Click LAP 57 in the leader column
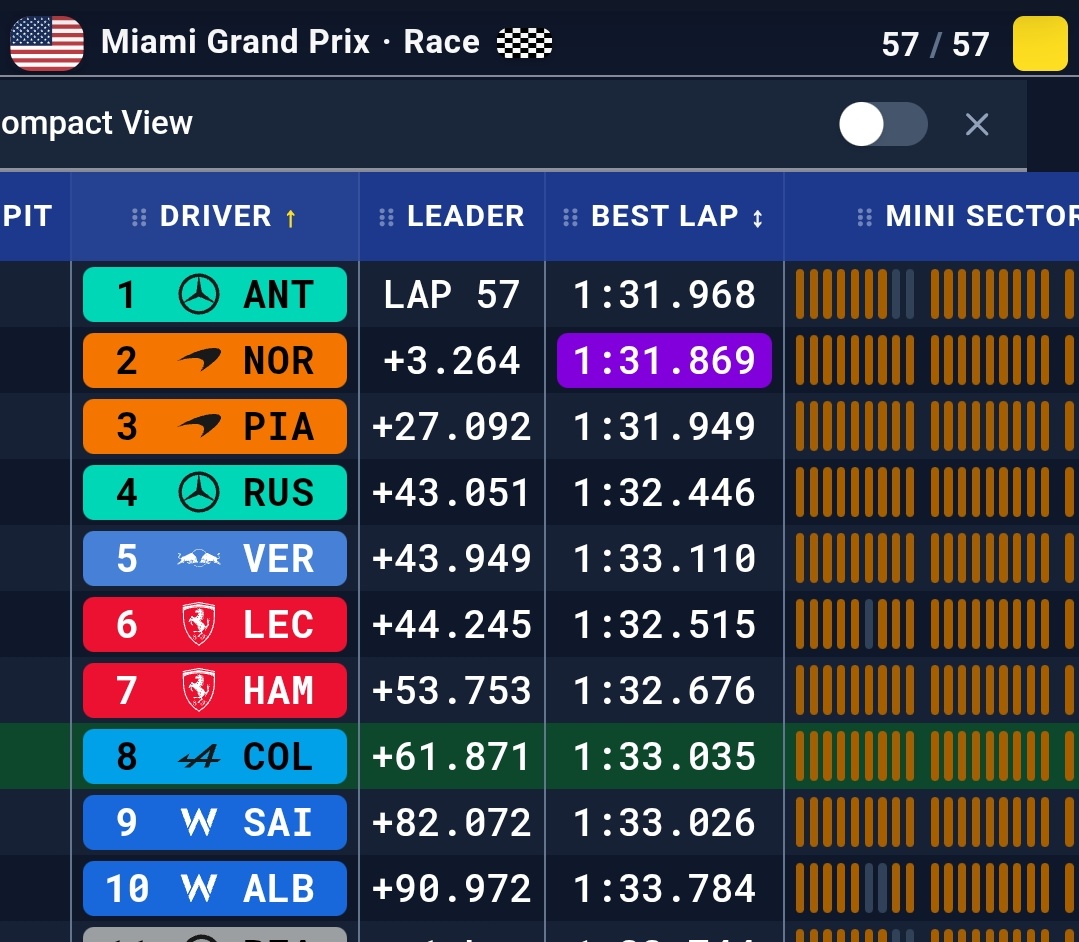Viewport: 1079px width, 942px height. click(x=451, y=295)
